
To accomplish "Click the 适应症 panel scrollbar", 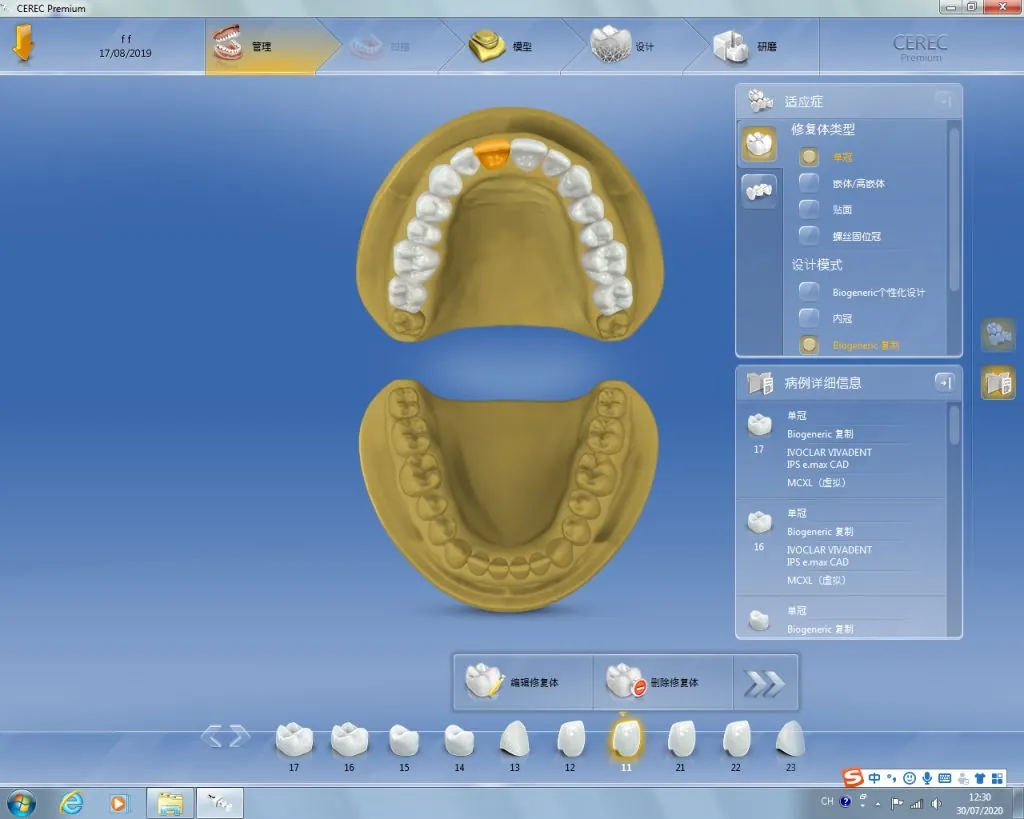I will coord(953,200).
